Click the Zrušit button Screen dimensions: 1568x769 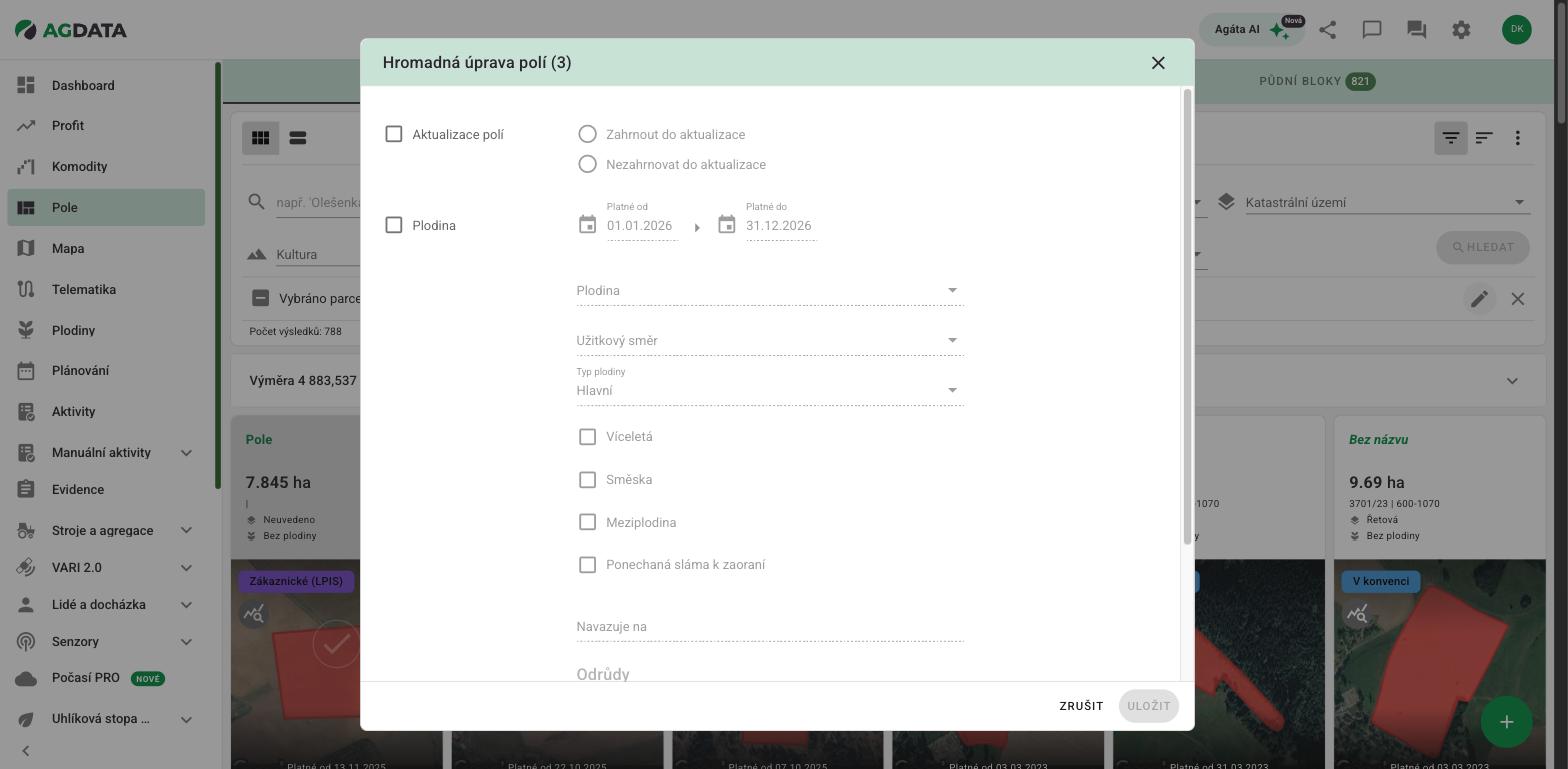(x=1081, y=706)
